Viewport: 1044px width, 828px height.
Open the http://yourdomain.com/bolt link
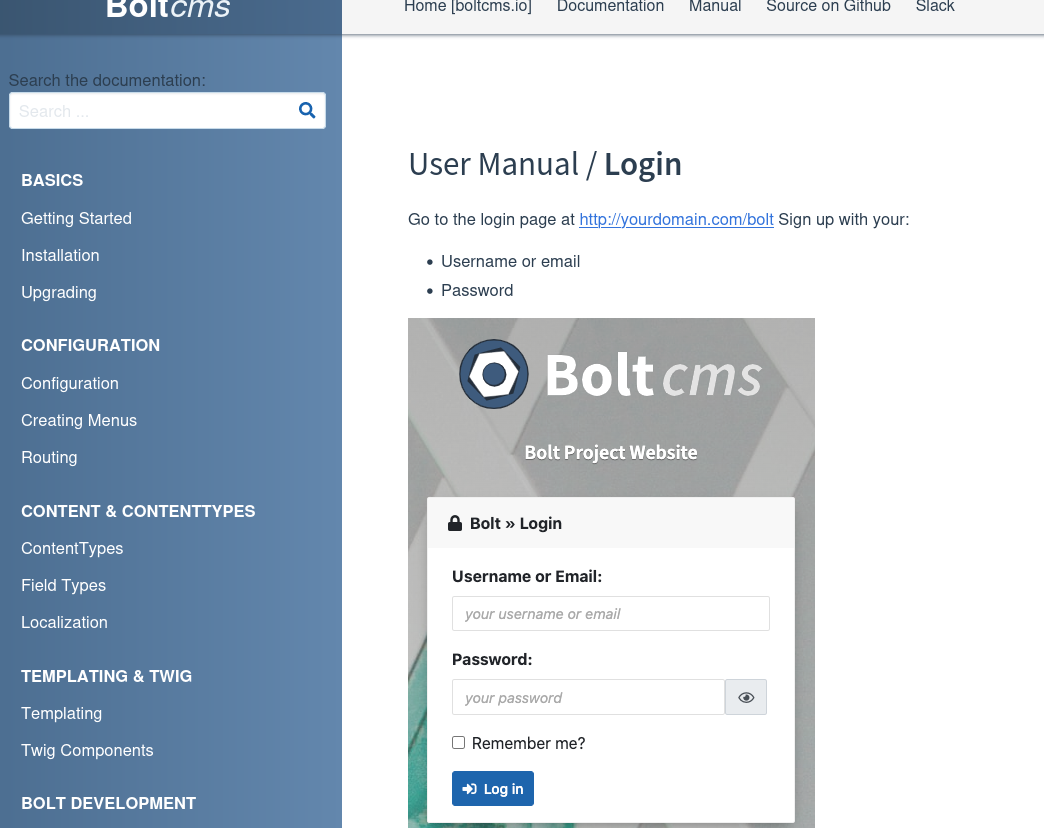676,220
